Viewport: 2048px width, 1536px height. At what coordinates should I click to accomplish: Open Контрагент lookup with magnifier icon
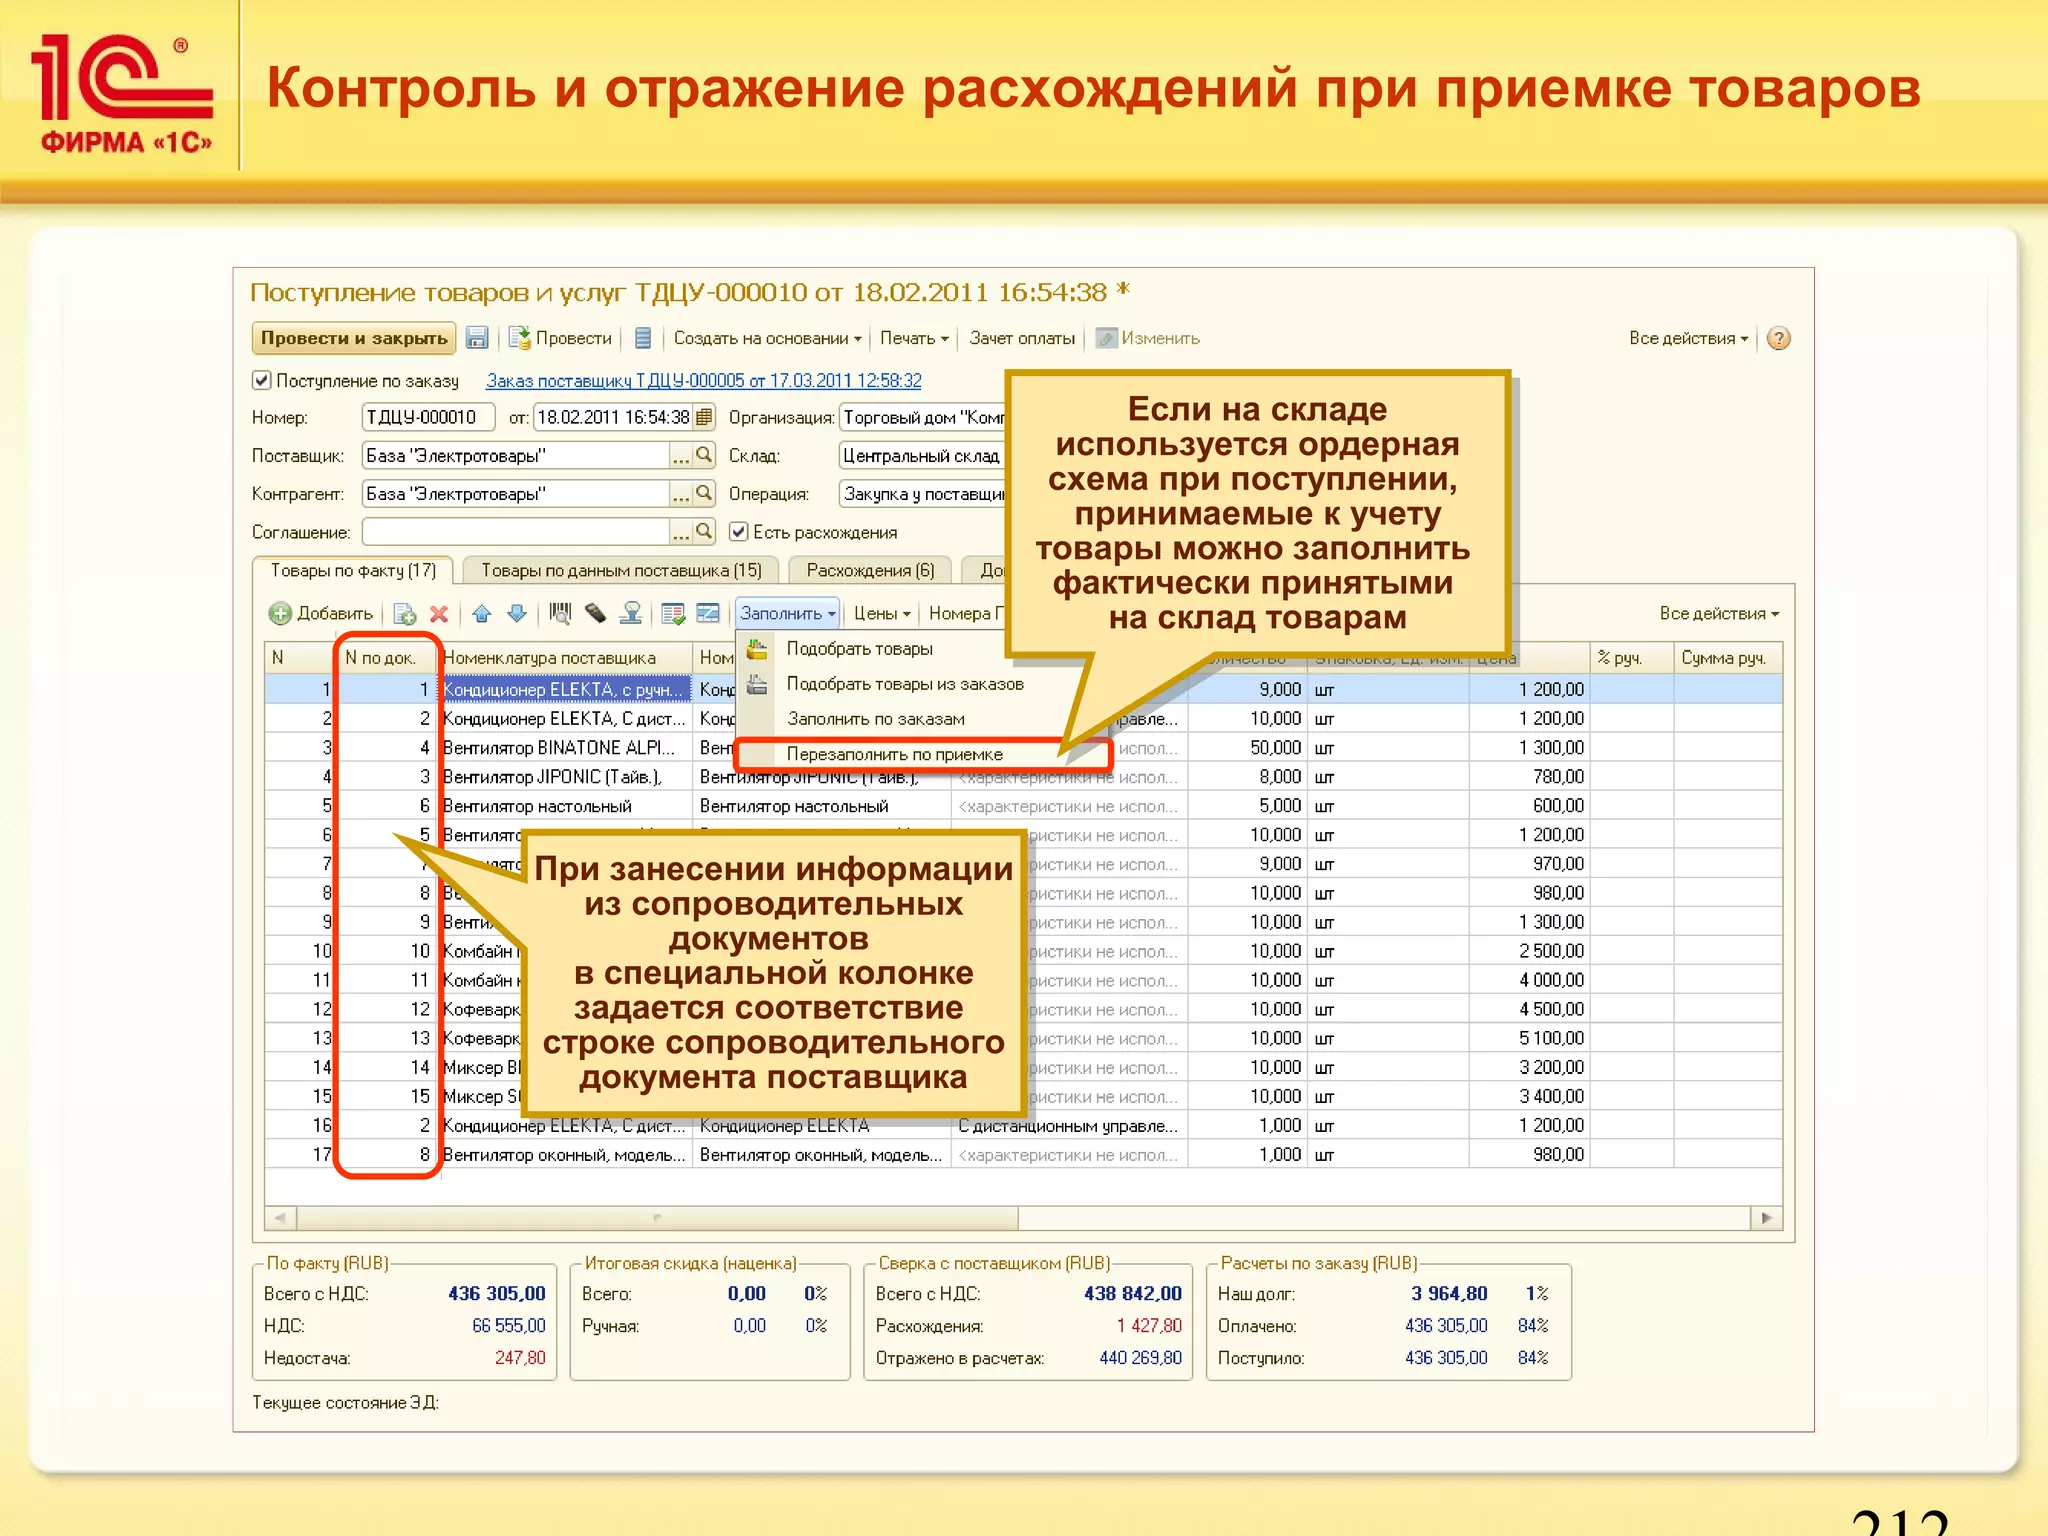pos(704,493)
